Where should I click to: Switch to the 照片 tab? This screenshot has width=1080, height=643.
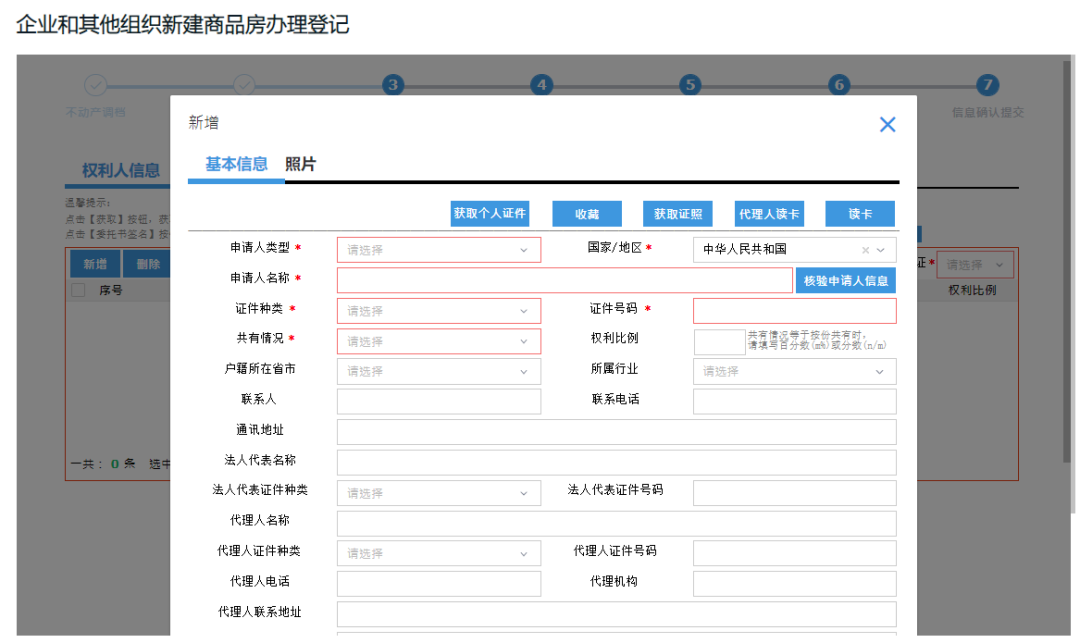point(301,163)
